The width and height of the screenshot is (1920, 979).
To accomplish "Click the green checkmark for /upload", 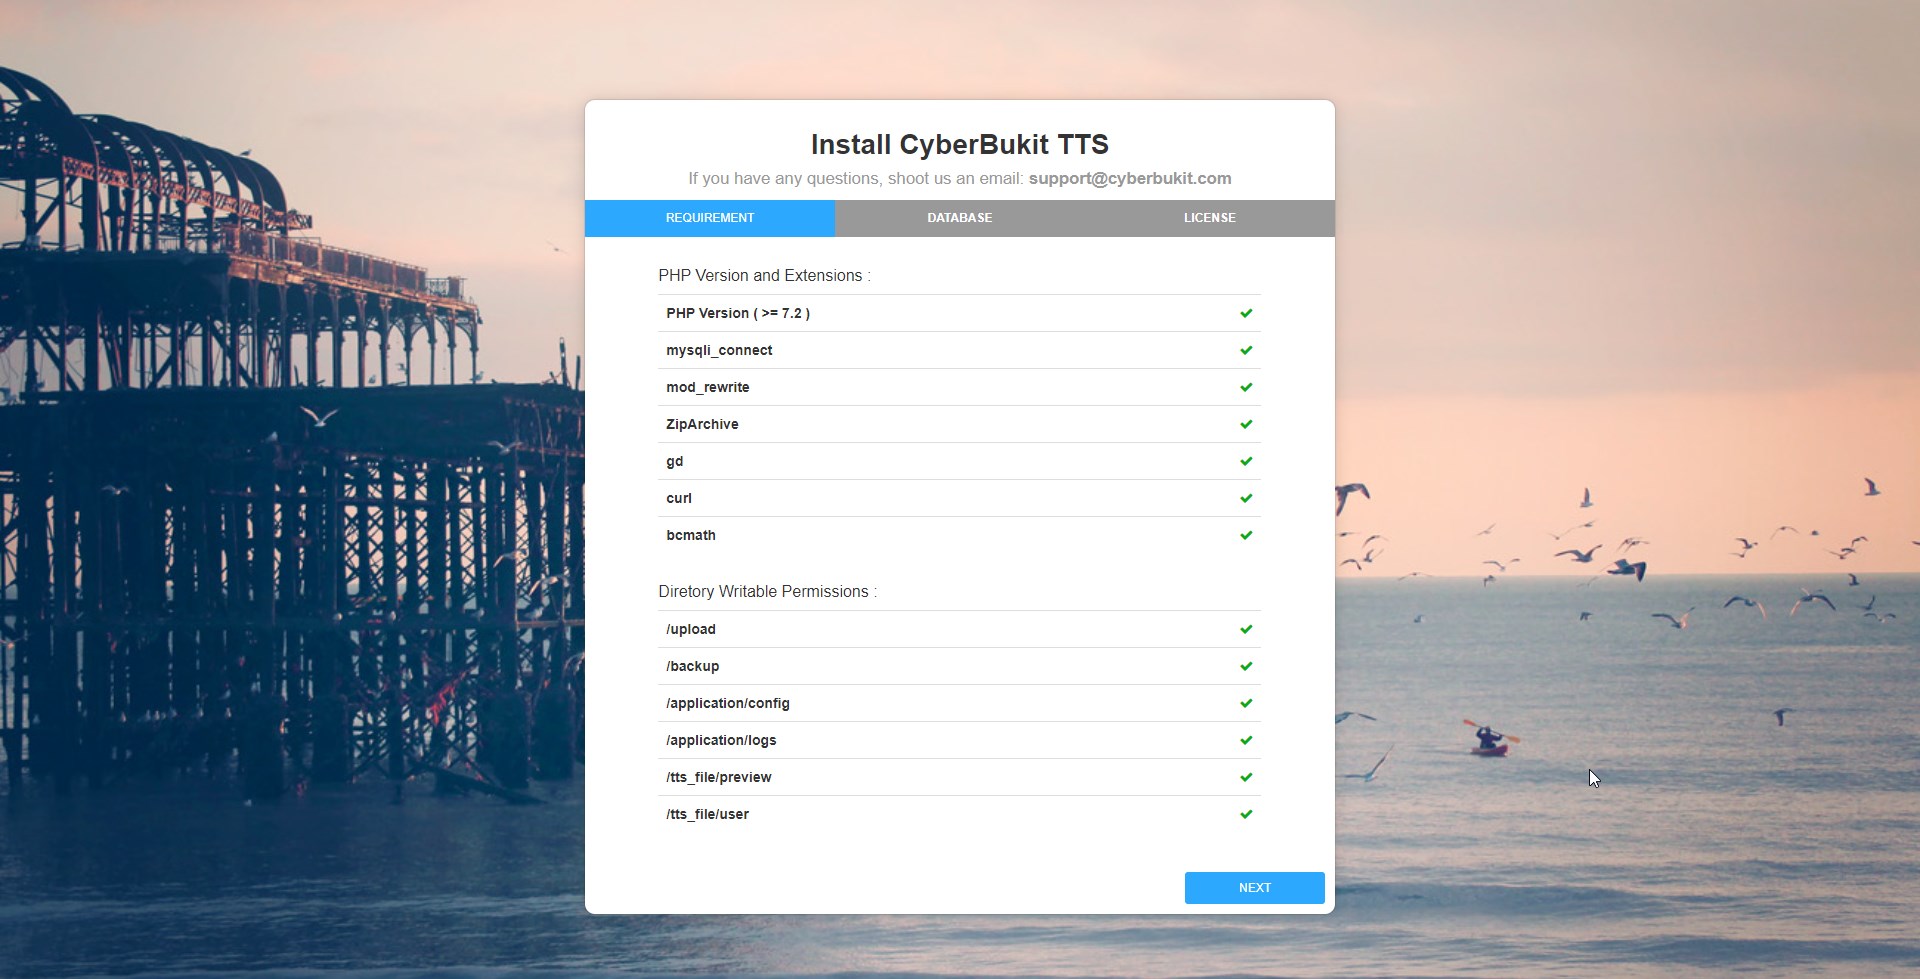I will click(1246, 629).
